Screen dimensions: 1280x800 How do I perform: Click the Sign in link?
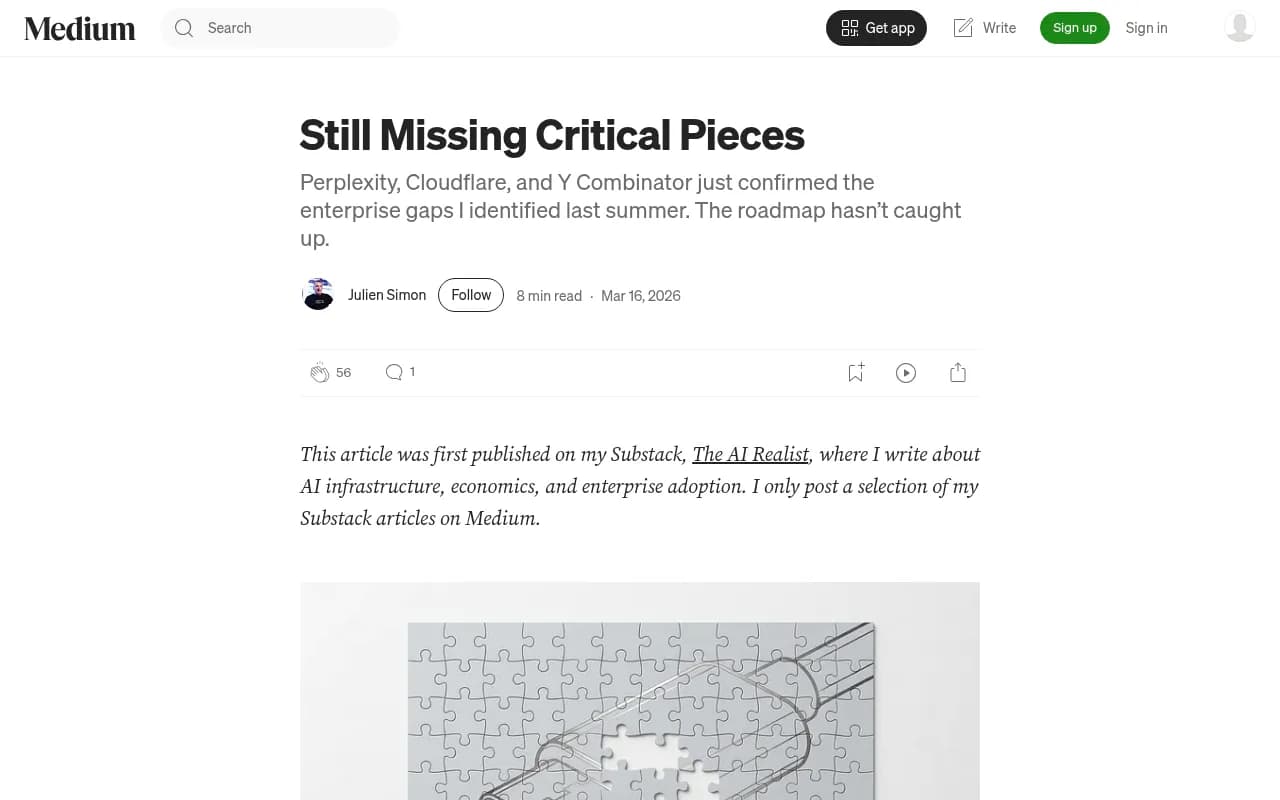point(1146,28)
